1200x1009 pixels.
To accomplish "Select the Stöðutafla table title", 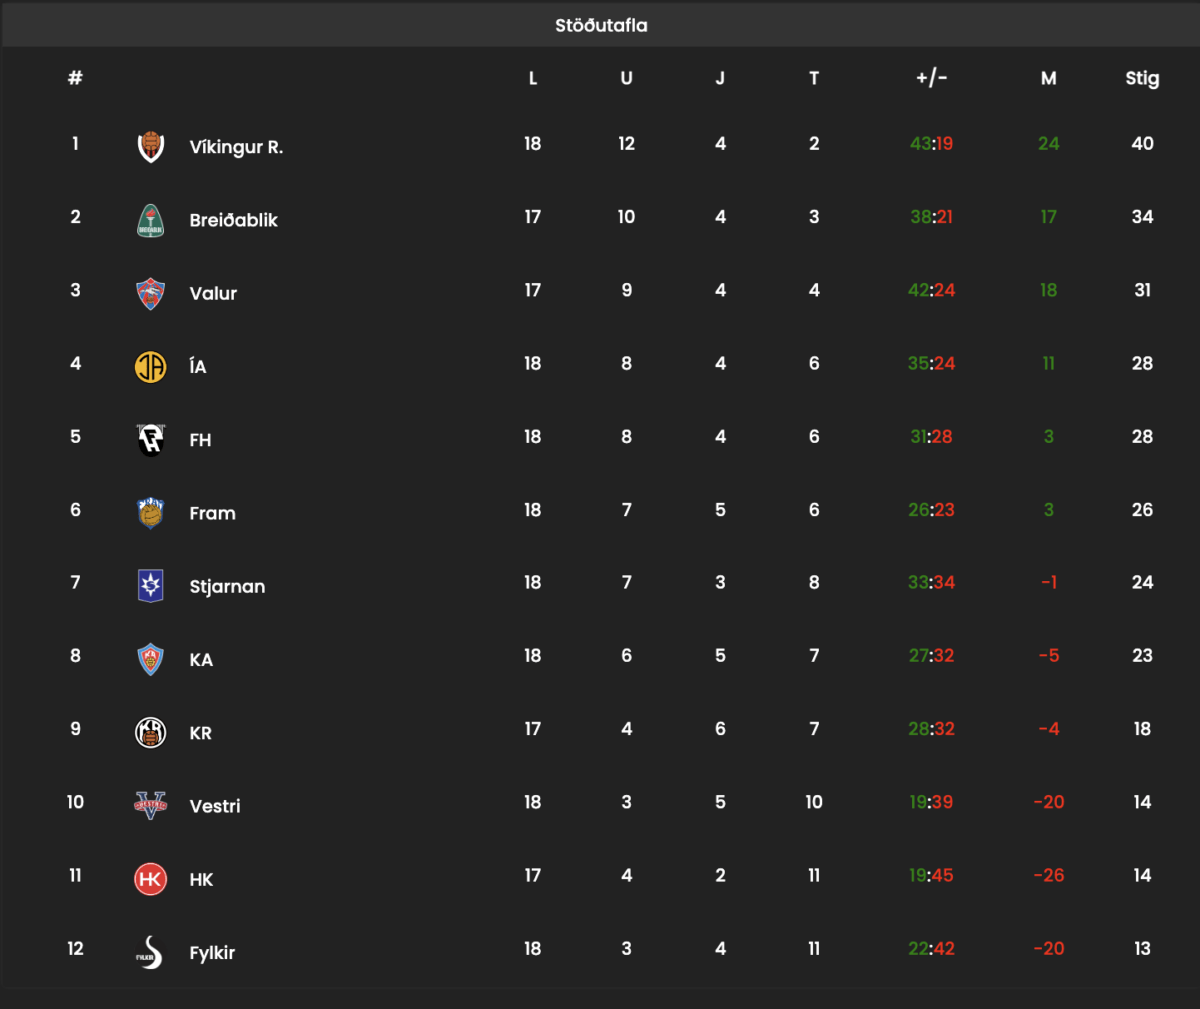I will point(601,26).
